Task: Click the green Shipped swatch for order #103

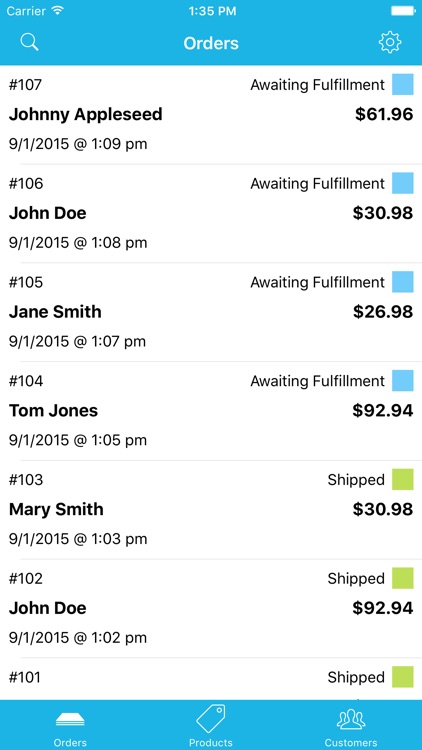Action: point(403,480)
